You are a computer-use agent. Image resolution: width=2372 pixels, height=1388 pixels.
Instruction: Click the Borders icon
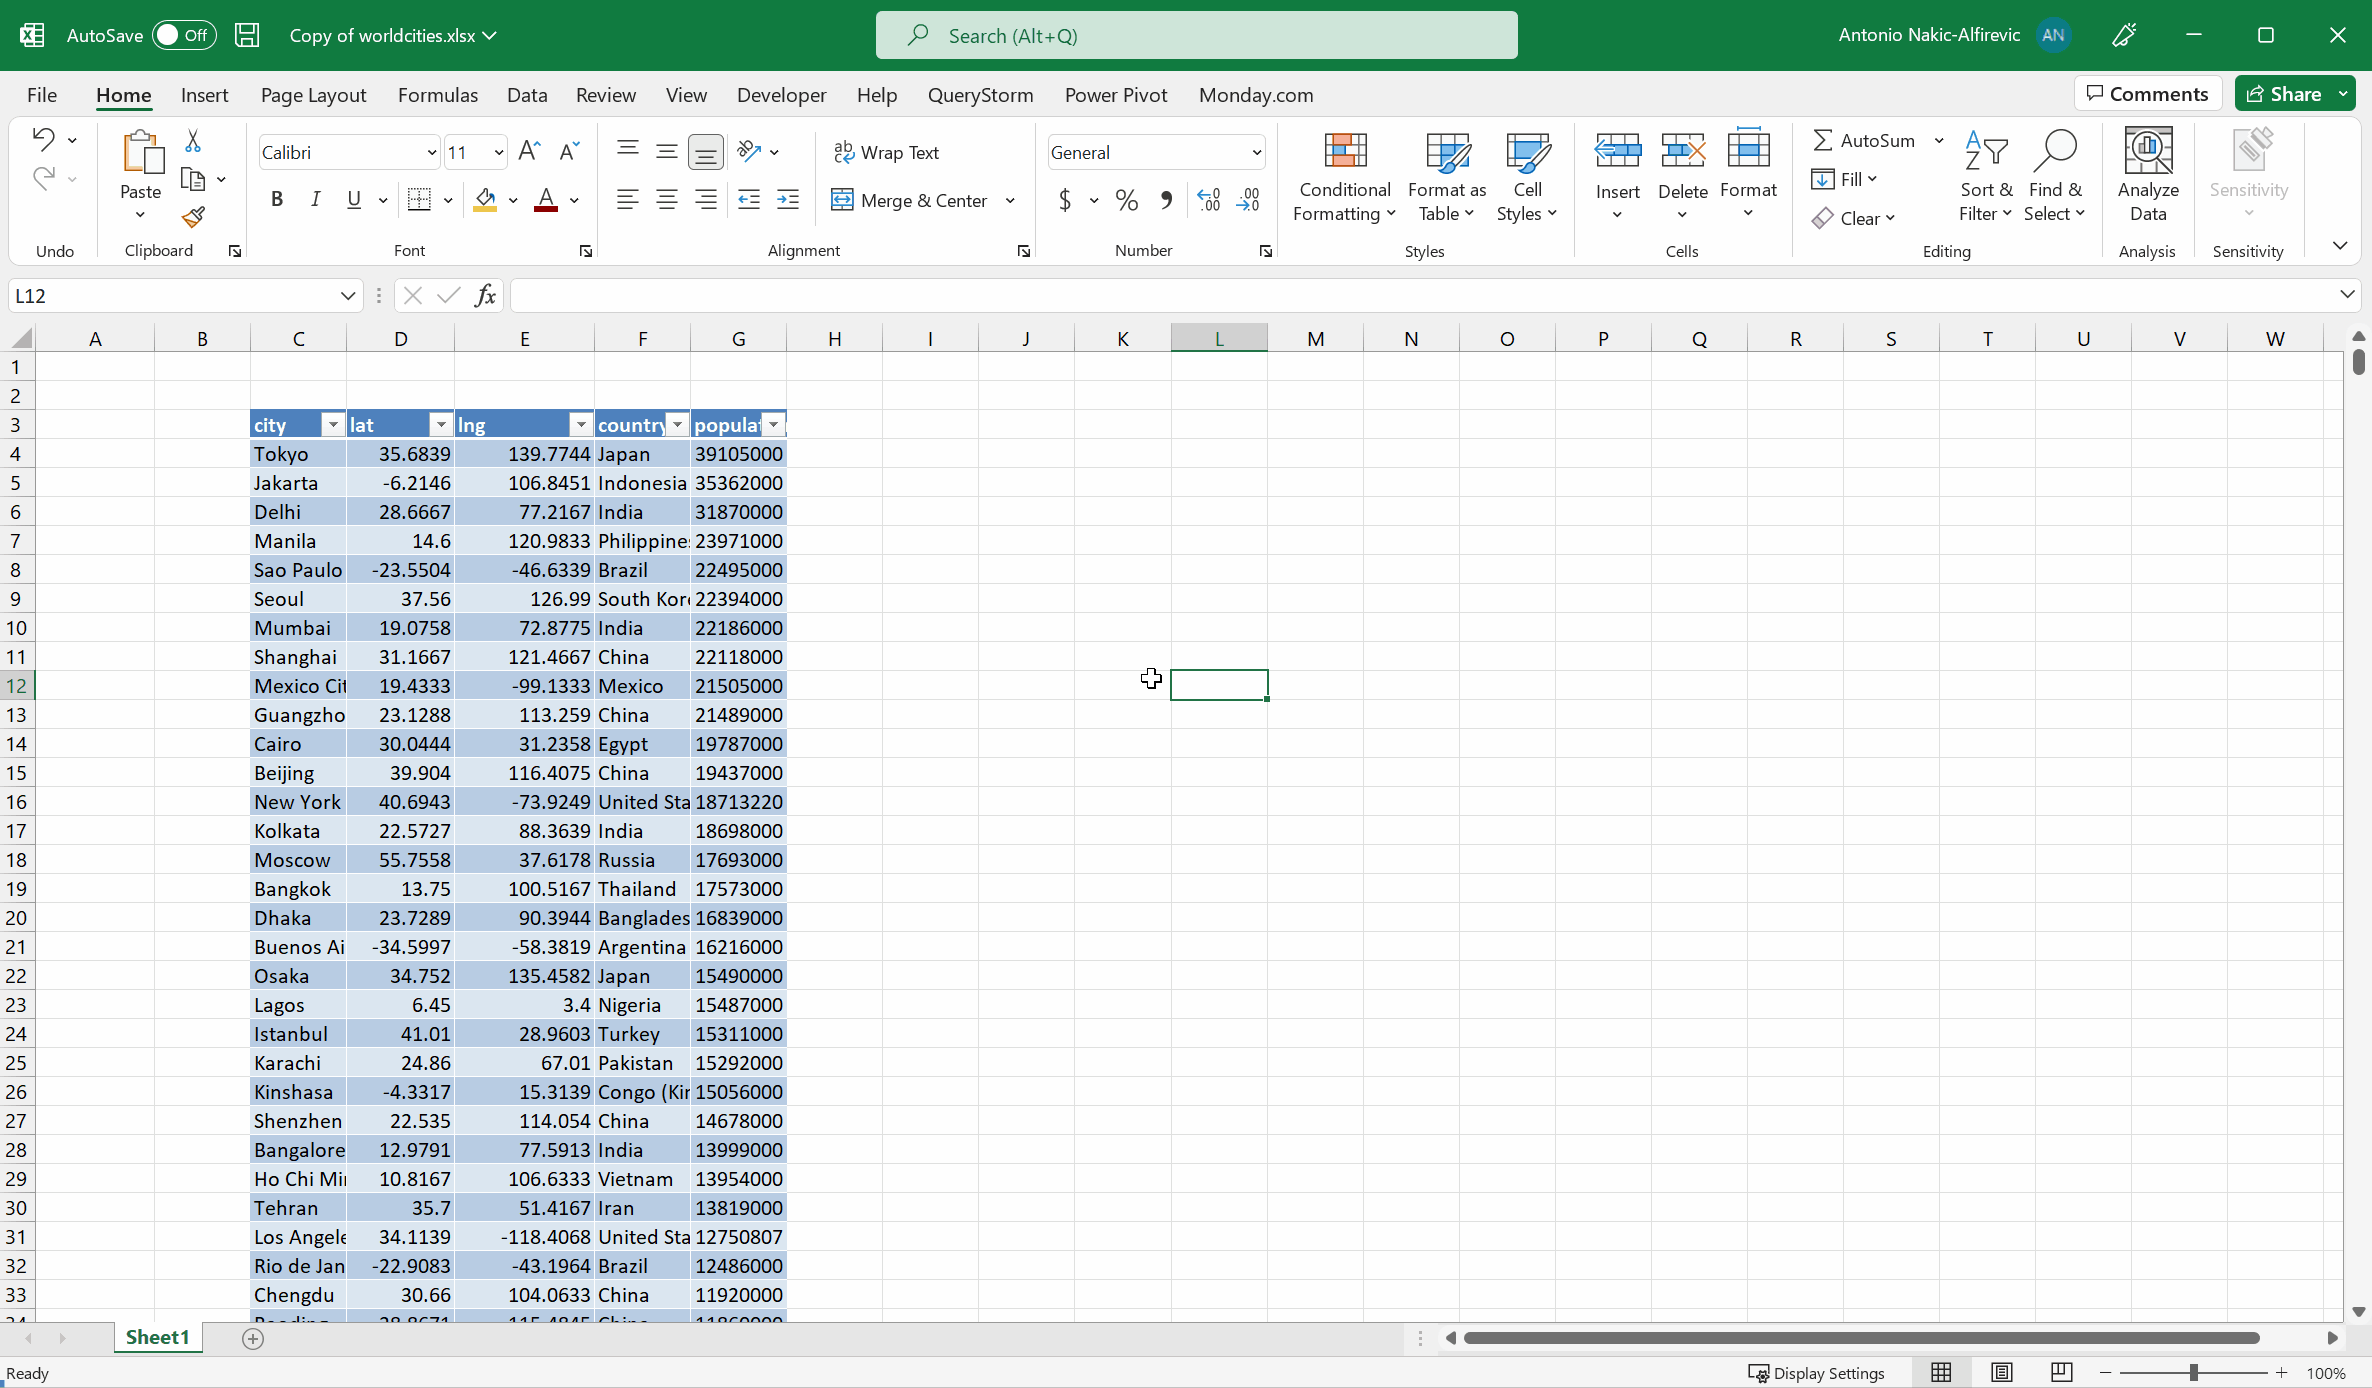[420, 200]
